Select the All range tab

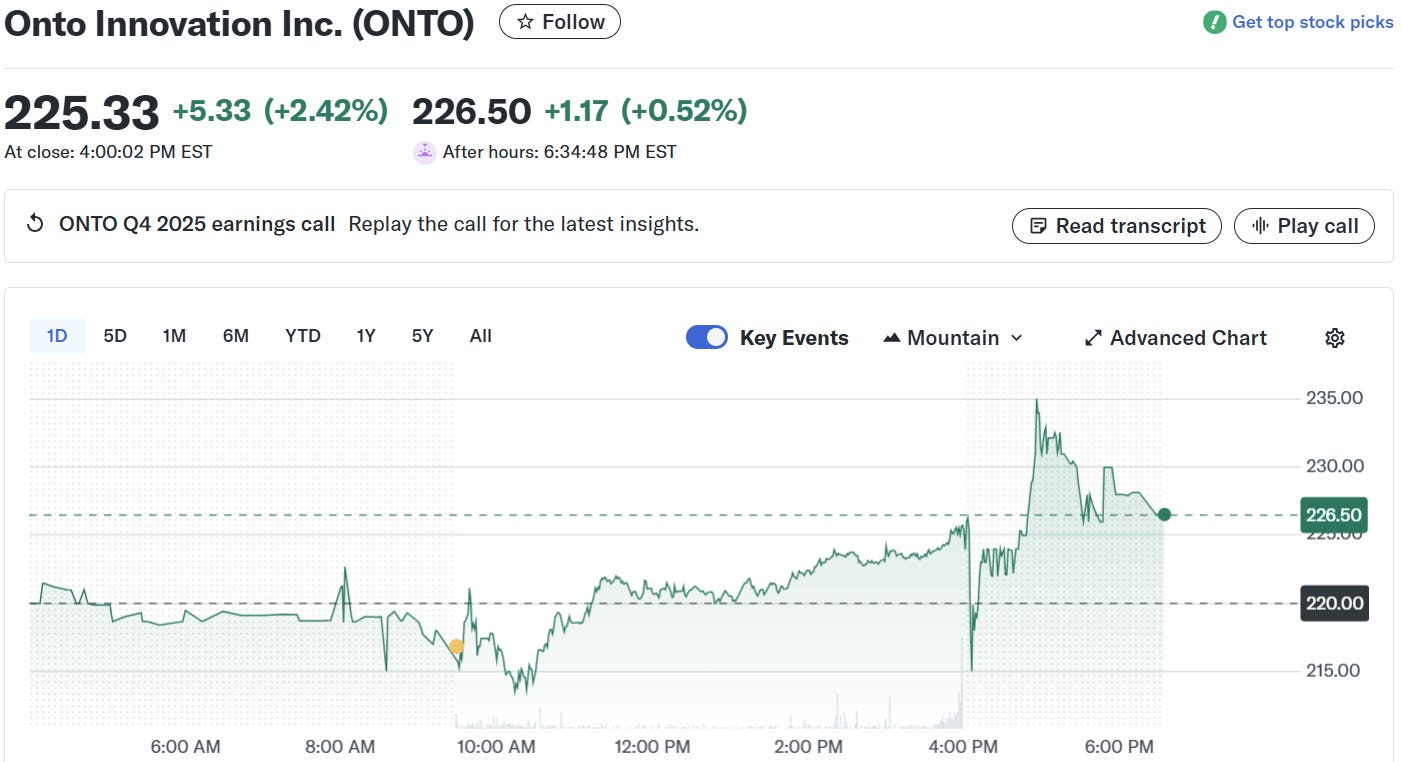click(x=481, y=336)
